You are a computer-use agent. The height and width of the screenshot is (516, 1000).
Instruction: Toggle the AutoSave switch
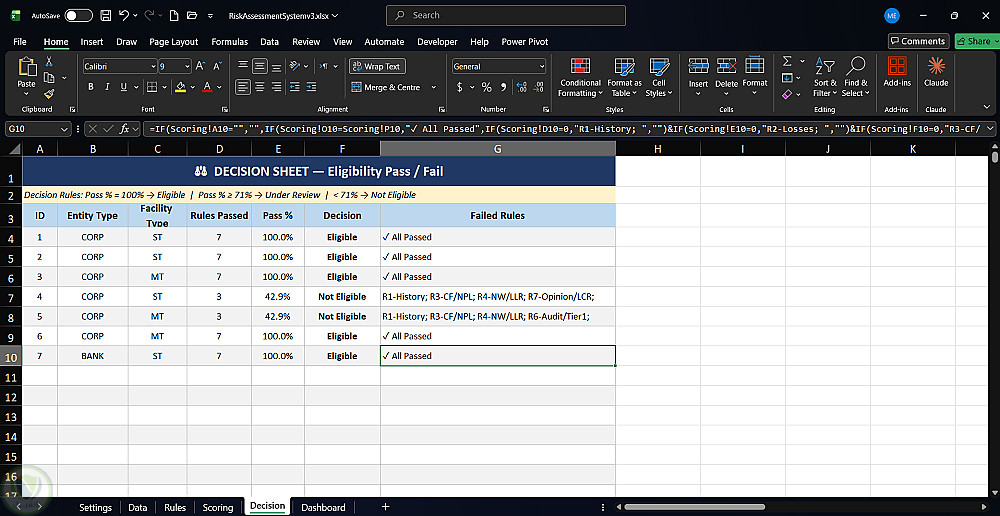pos(78,15)
